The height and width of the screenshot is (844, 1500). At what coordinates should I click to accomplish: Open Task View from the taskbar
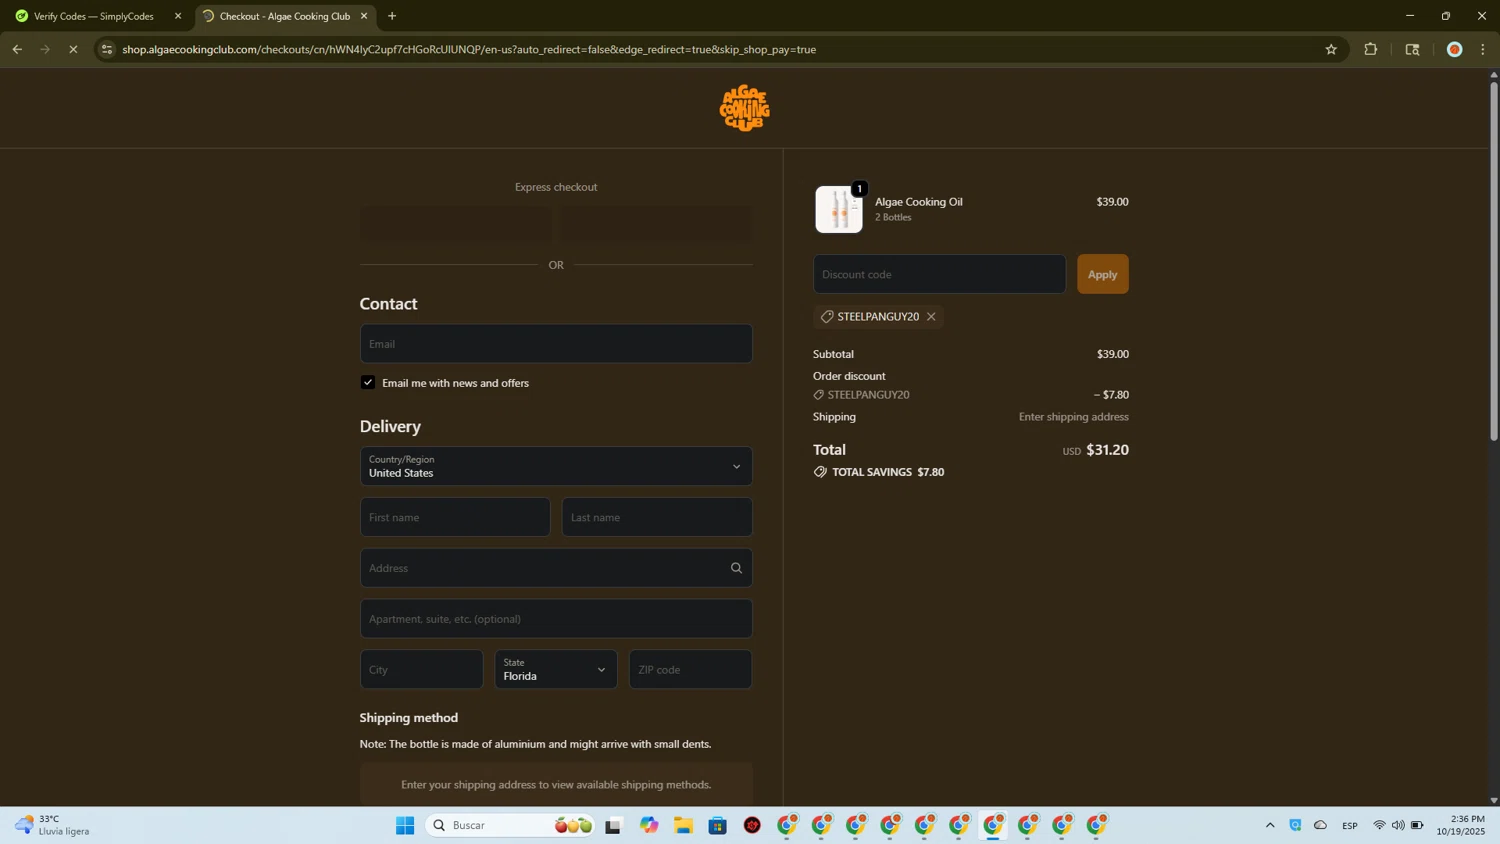tap(614, 825)
